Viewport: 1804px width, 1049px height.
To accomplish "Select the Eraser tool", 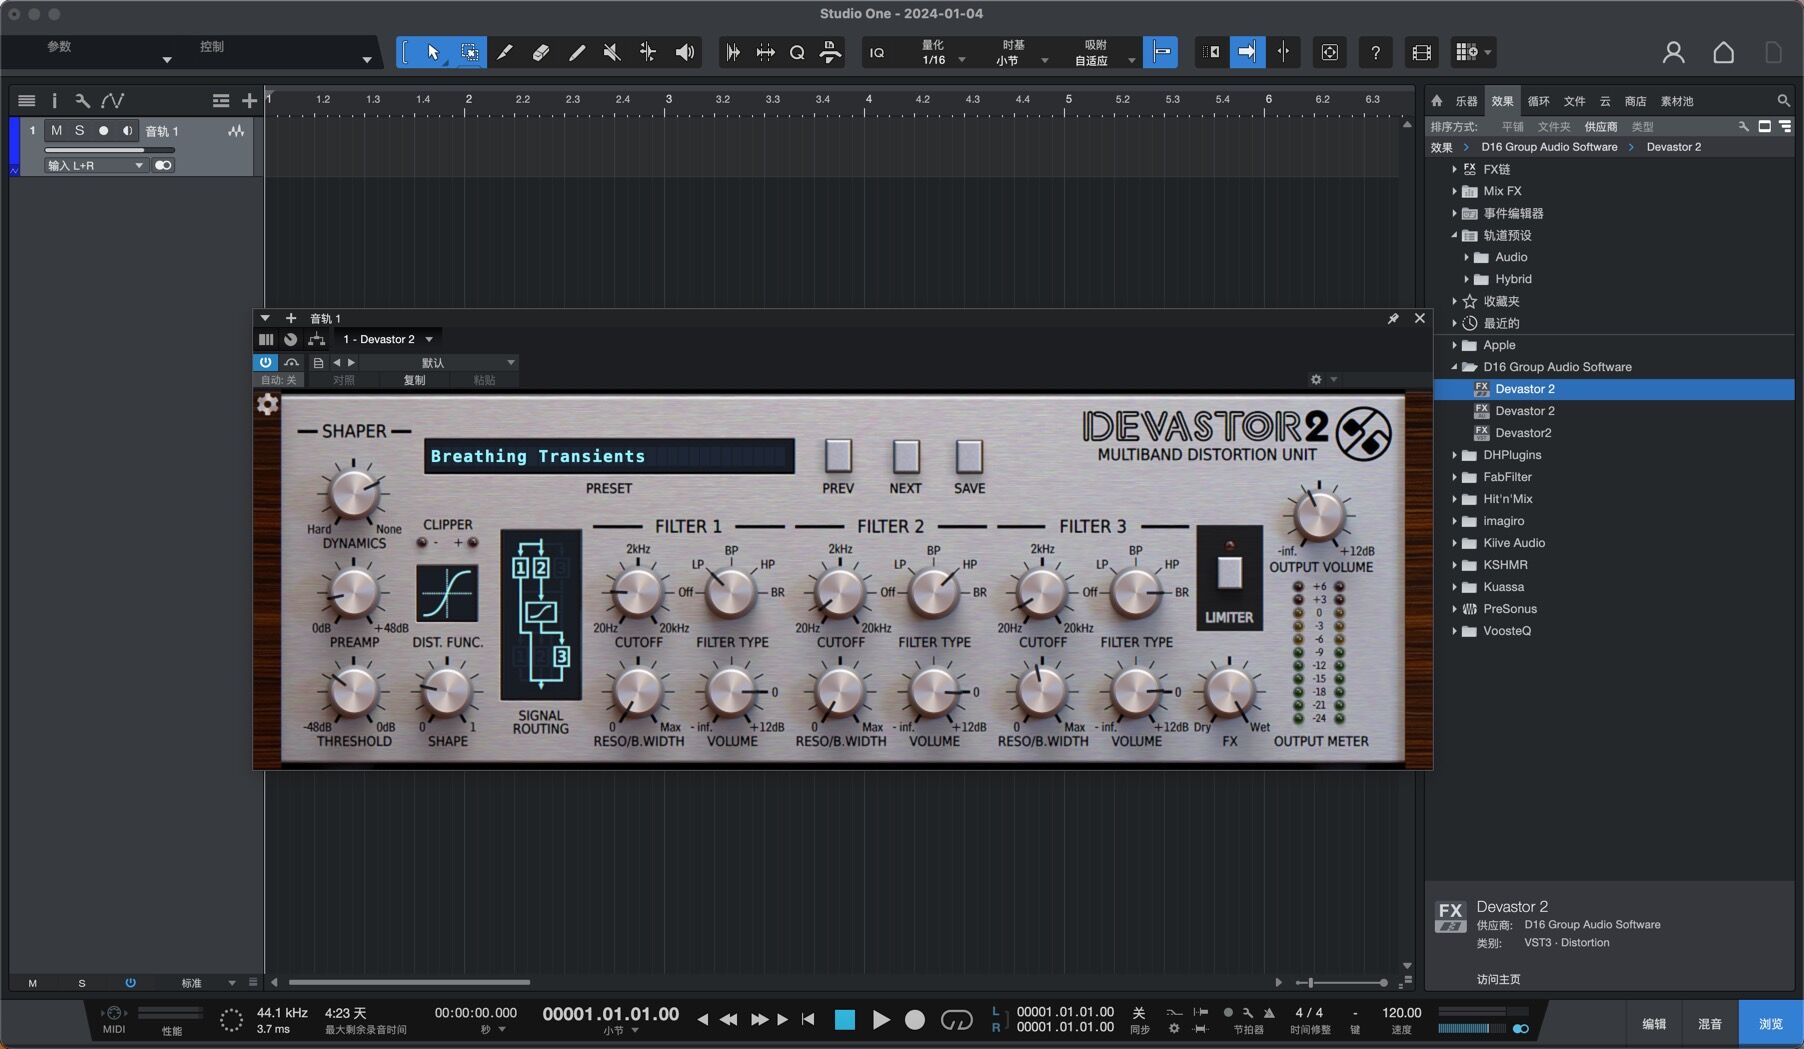I will click(x=541, y=52).
